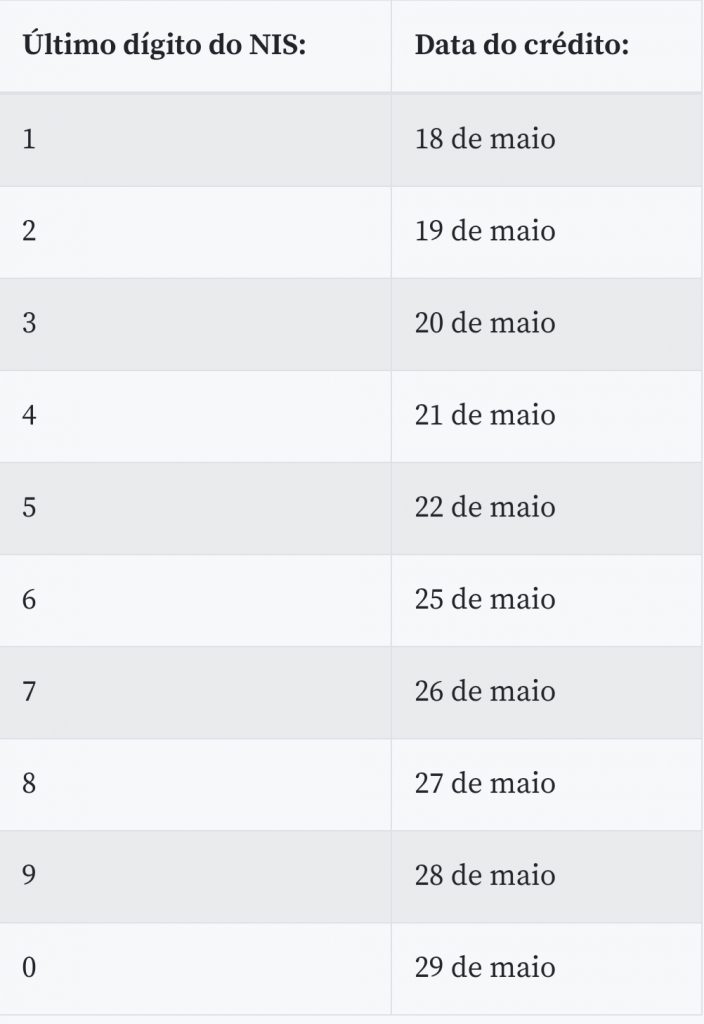704x1024 pixels.
Task: Click NIS digit 4 cell
Action: tap(195, 416)
